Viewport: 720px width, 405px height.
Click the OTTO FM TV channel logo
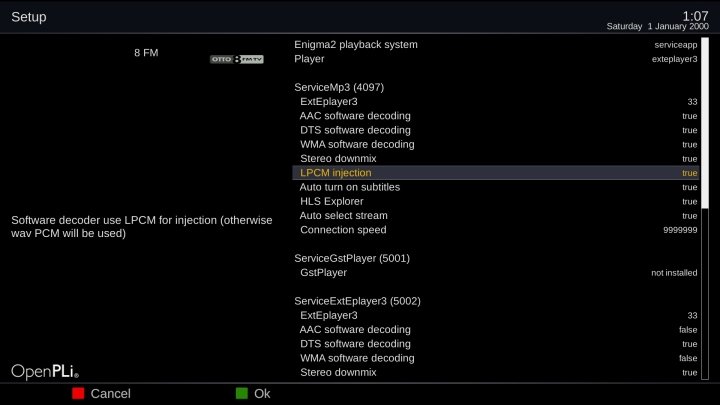coord(236,59)
